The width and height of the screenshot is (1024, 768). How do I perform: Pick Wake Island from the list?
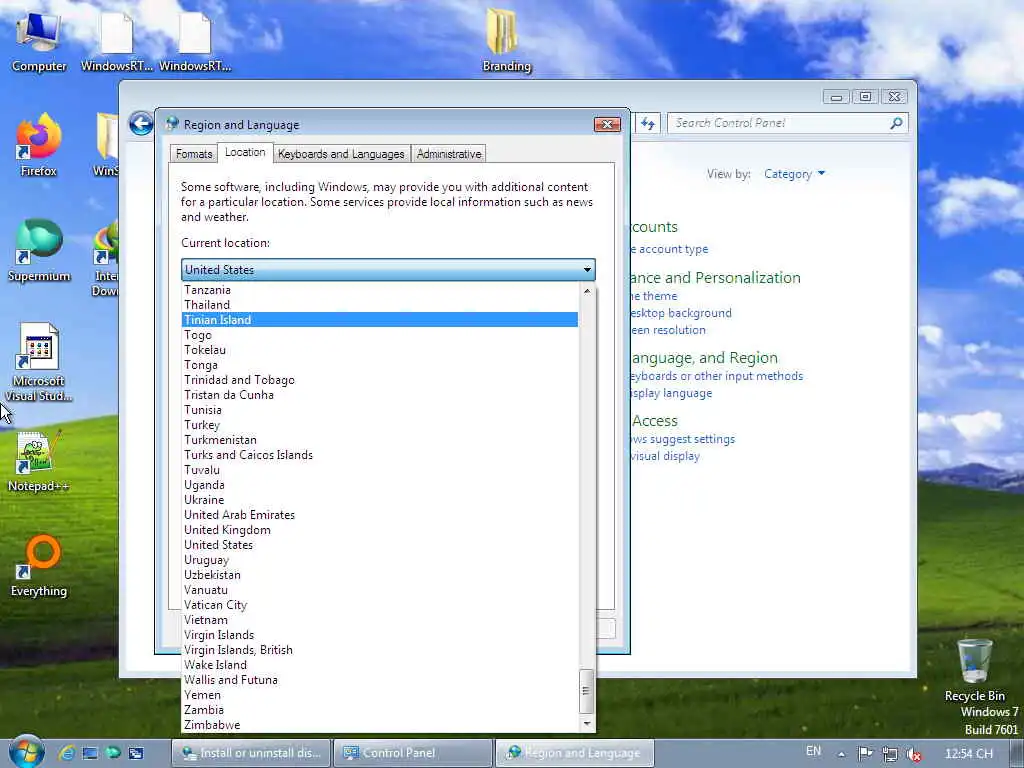tap(379, 665)
